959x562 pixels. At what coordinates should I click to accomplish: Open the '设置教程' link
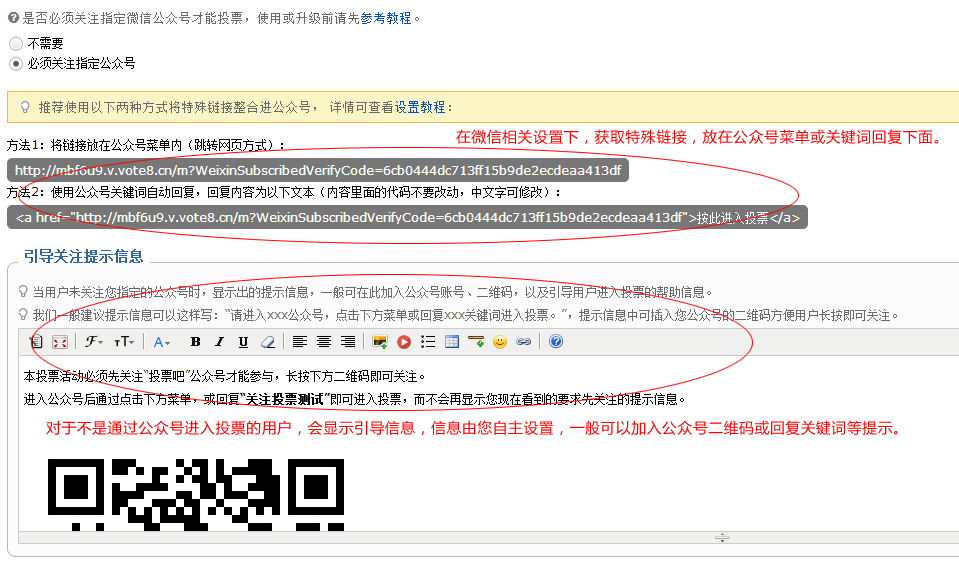click(419, 107)
